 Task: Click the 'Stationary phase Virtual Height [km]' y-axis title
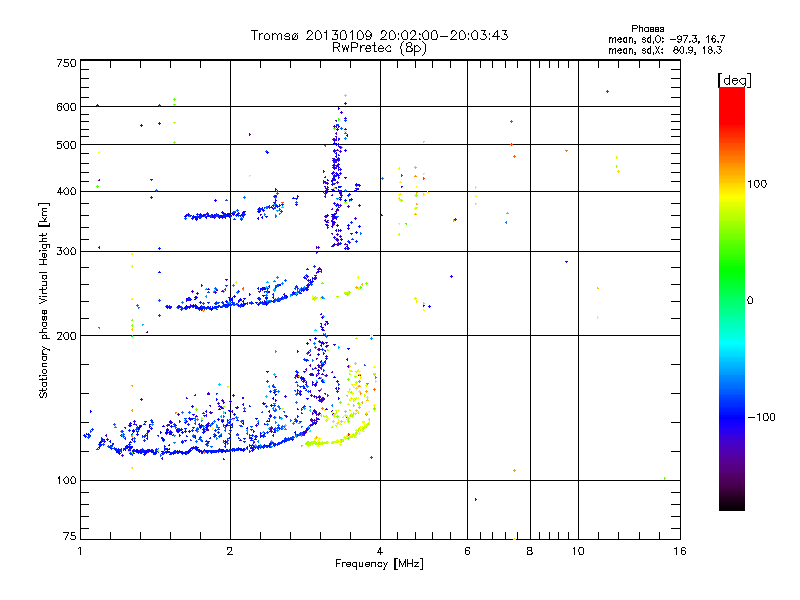point(44,300)
